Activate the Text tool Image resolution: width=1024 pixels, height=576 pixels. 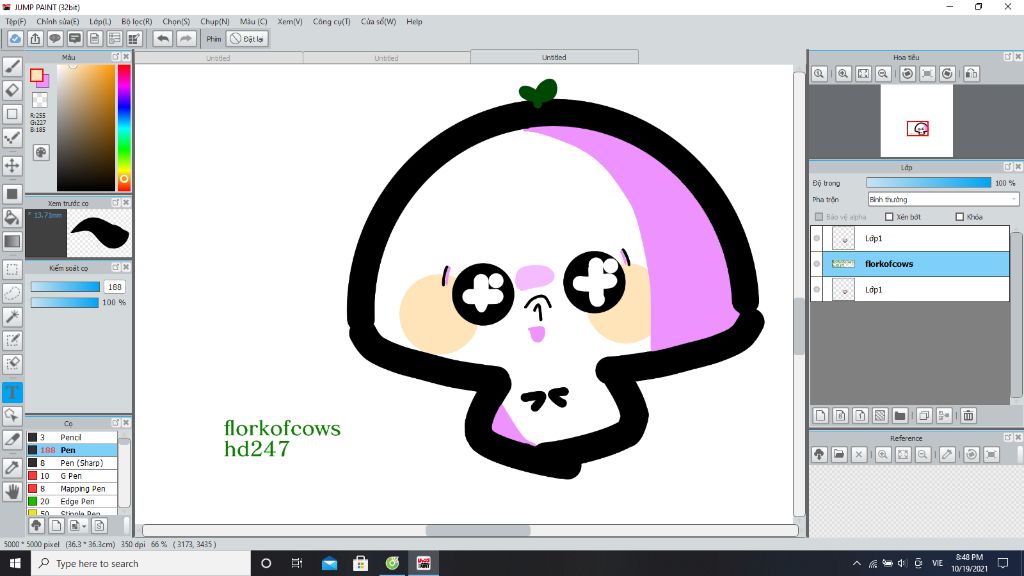pyautogui.click(x=12, y=392)
